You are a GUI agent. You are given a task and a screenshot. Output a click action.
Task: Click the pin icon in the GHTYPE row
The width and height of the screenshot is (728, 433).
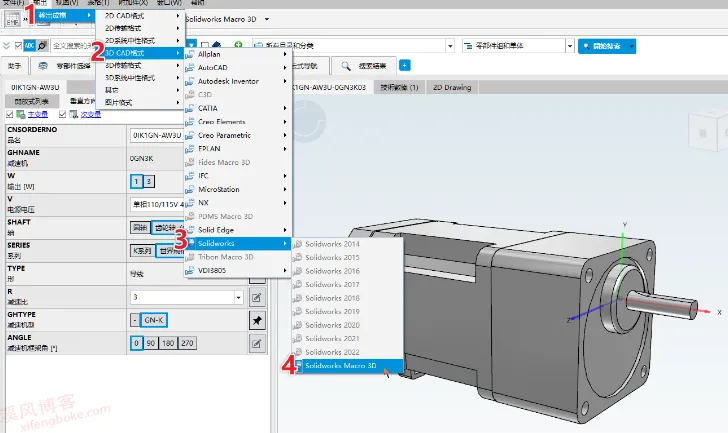(257, 320)
